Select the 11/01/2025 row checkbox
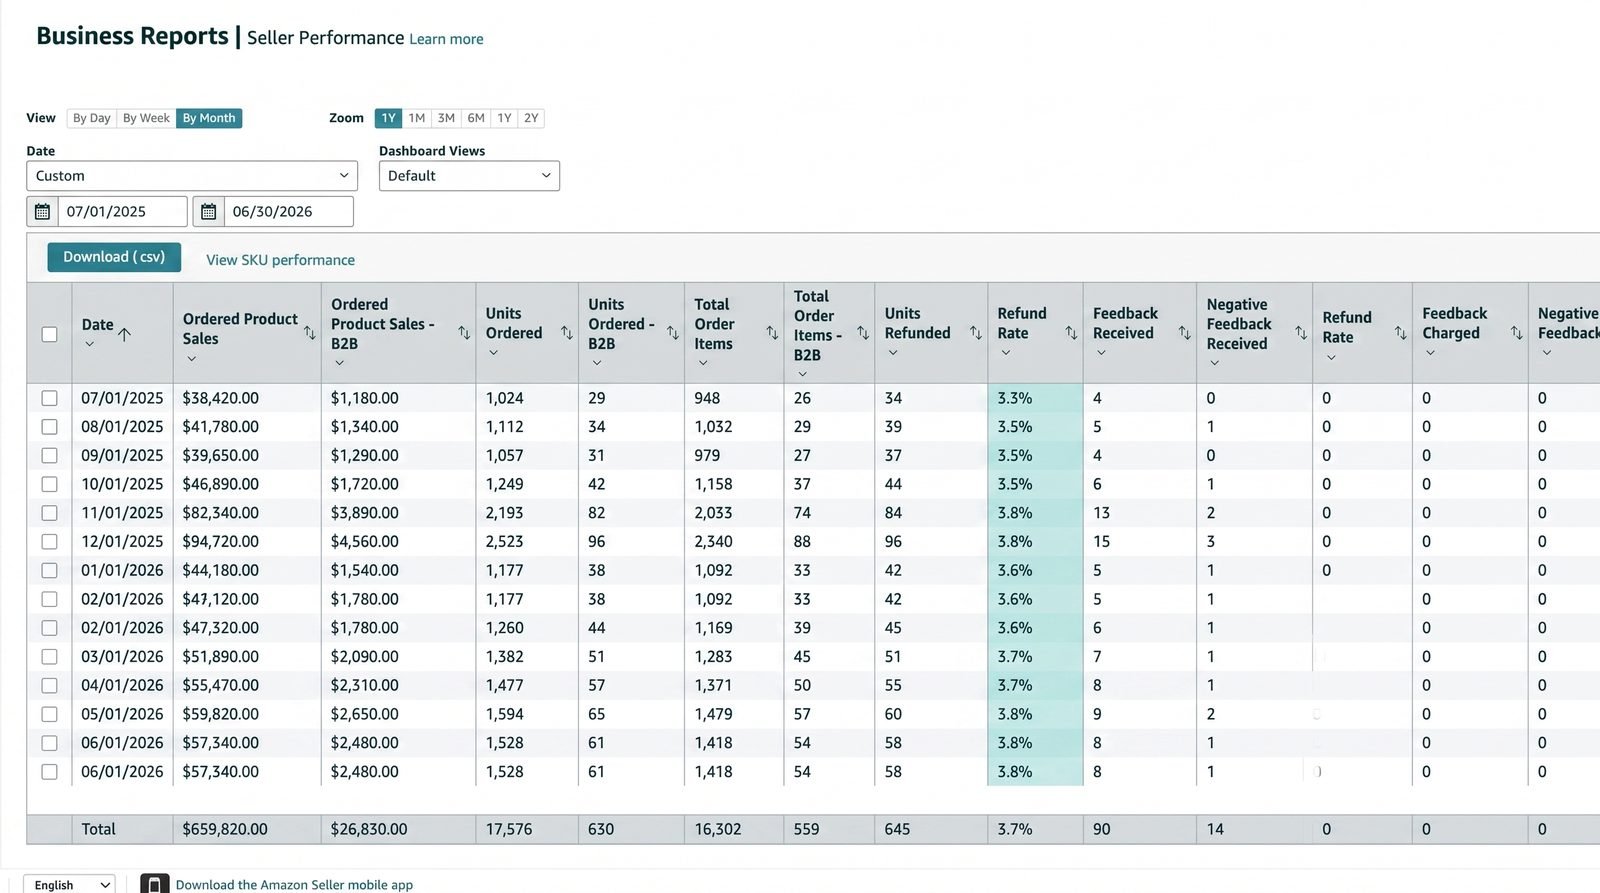1600x893 pixels. (x=49, y=513)
